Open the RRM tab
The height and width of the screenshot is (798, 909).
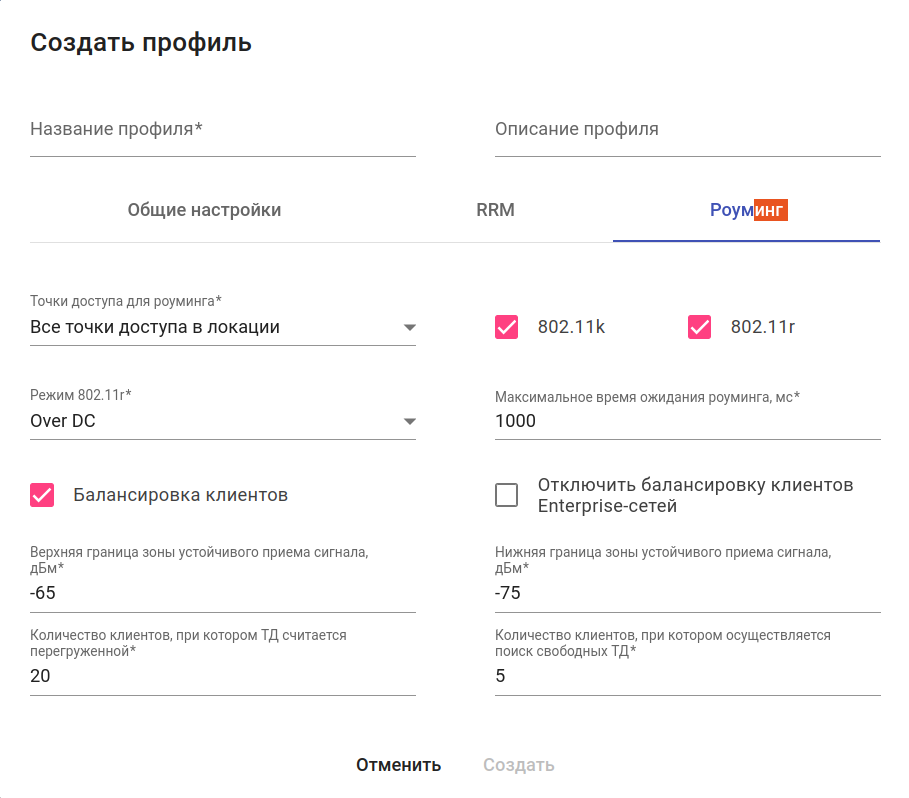tap(495, 210)
